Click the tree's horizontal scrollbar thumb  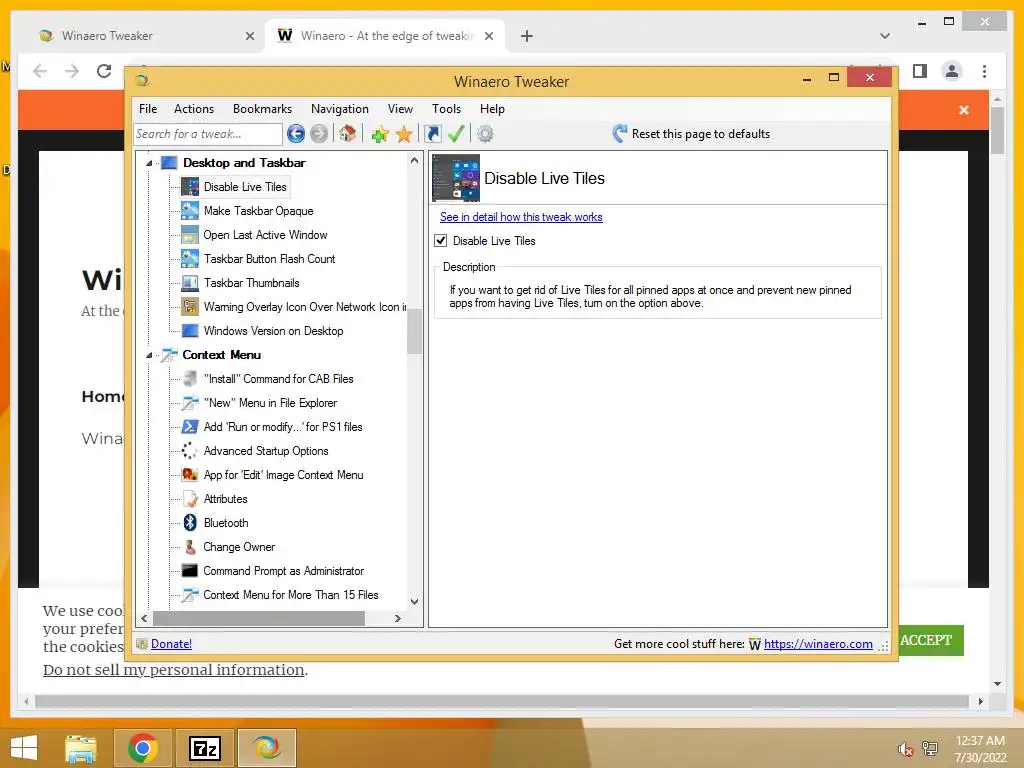[x=259, y=618]
